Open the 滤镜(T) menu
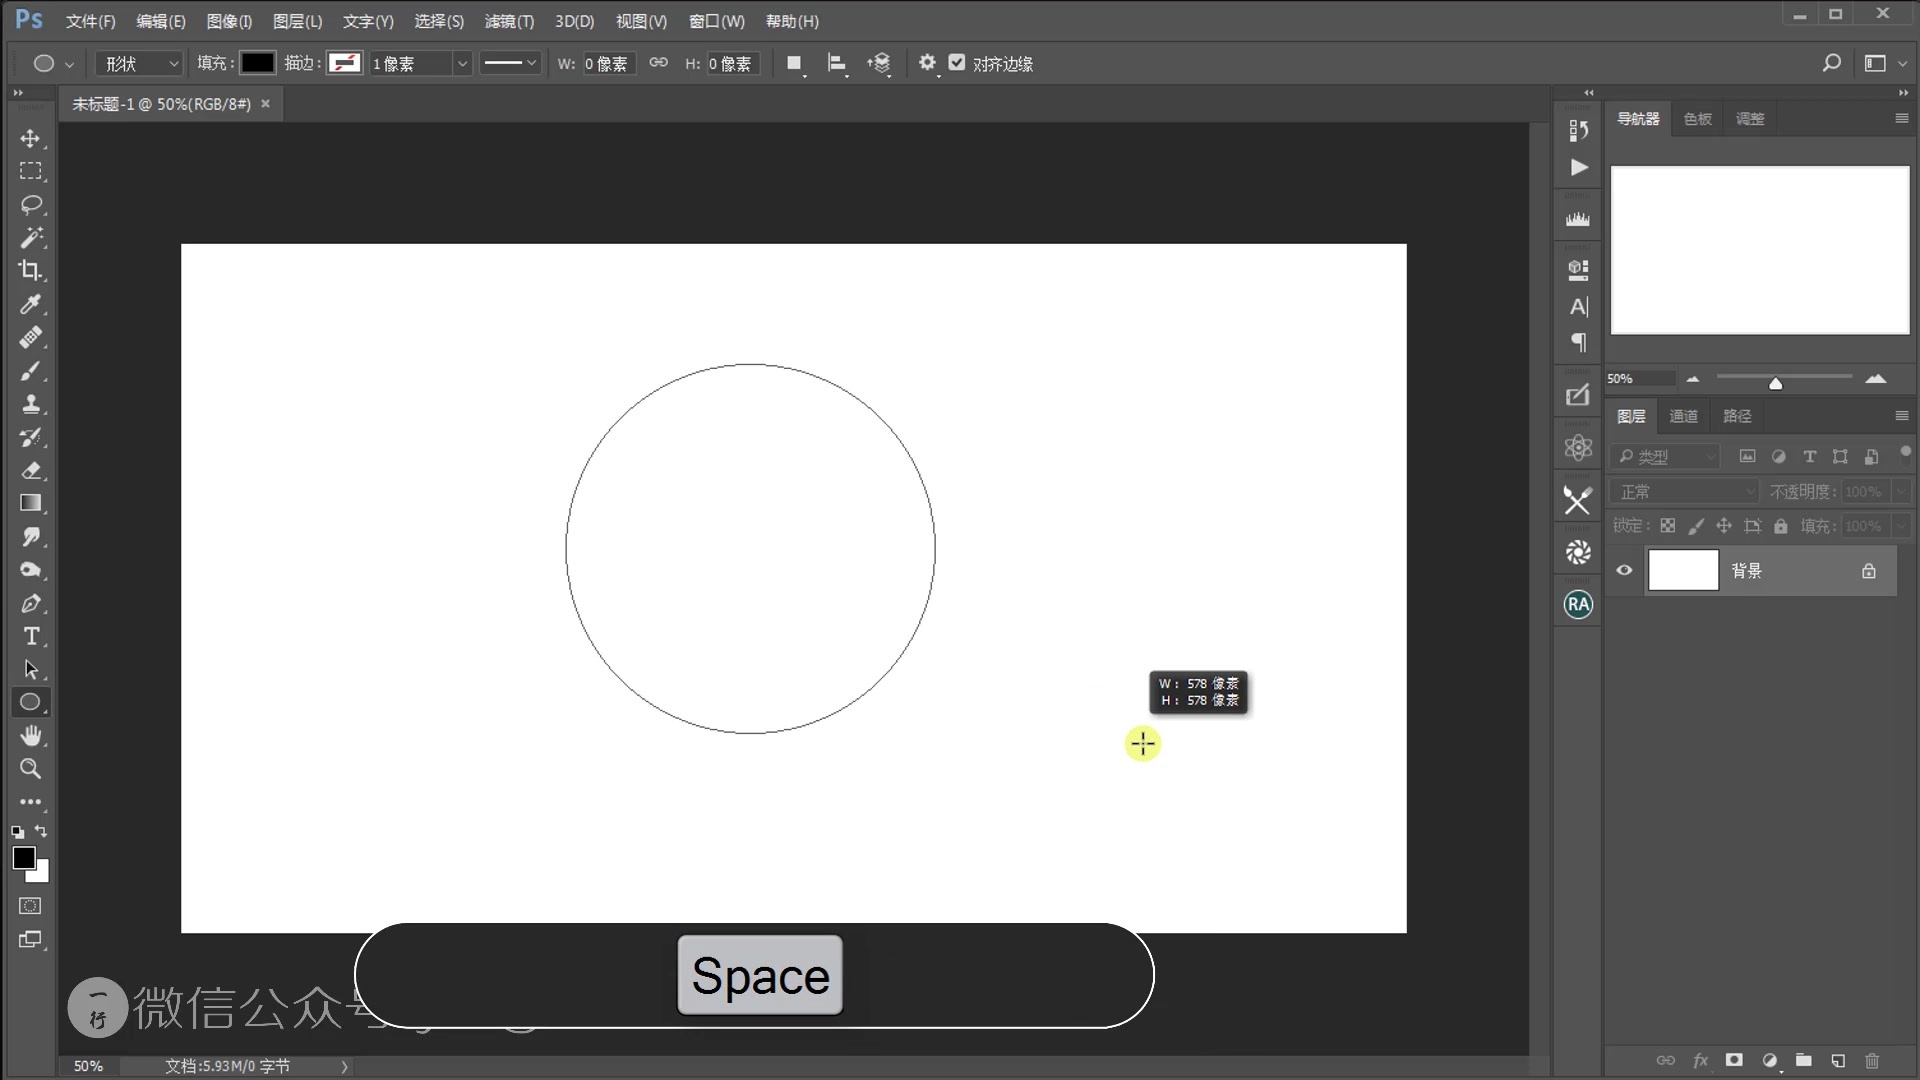1920x1080 pixels. (x=509, y=21)
